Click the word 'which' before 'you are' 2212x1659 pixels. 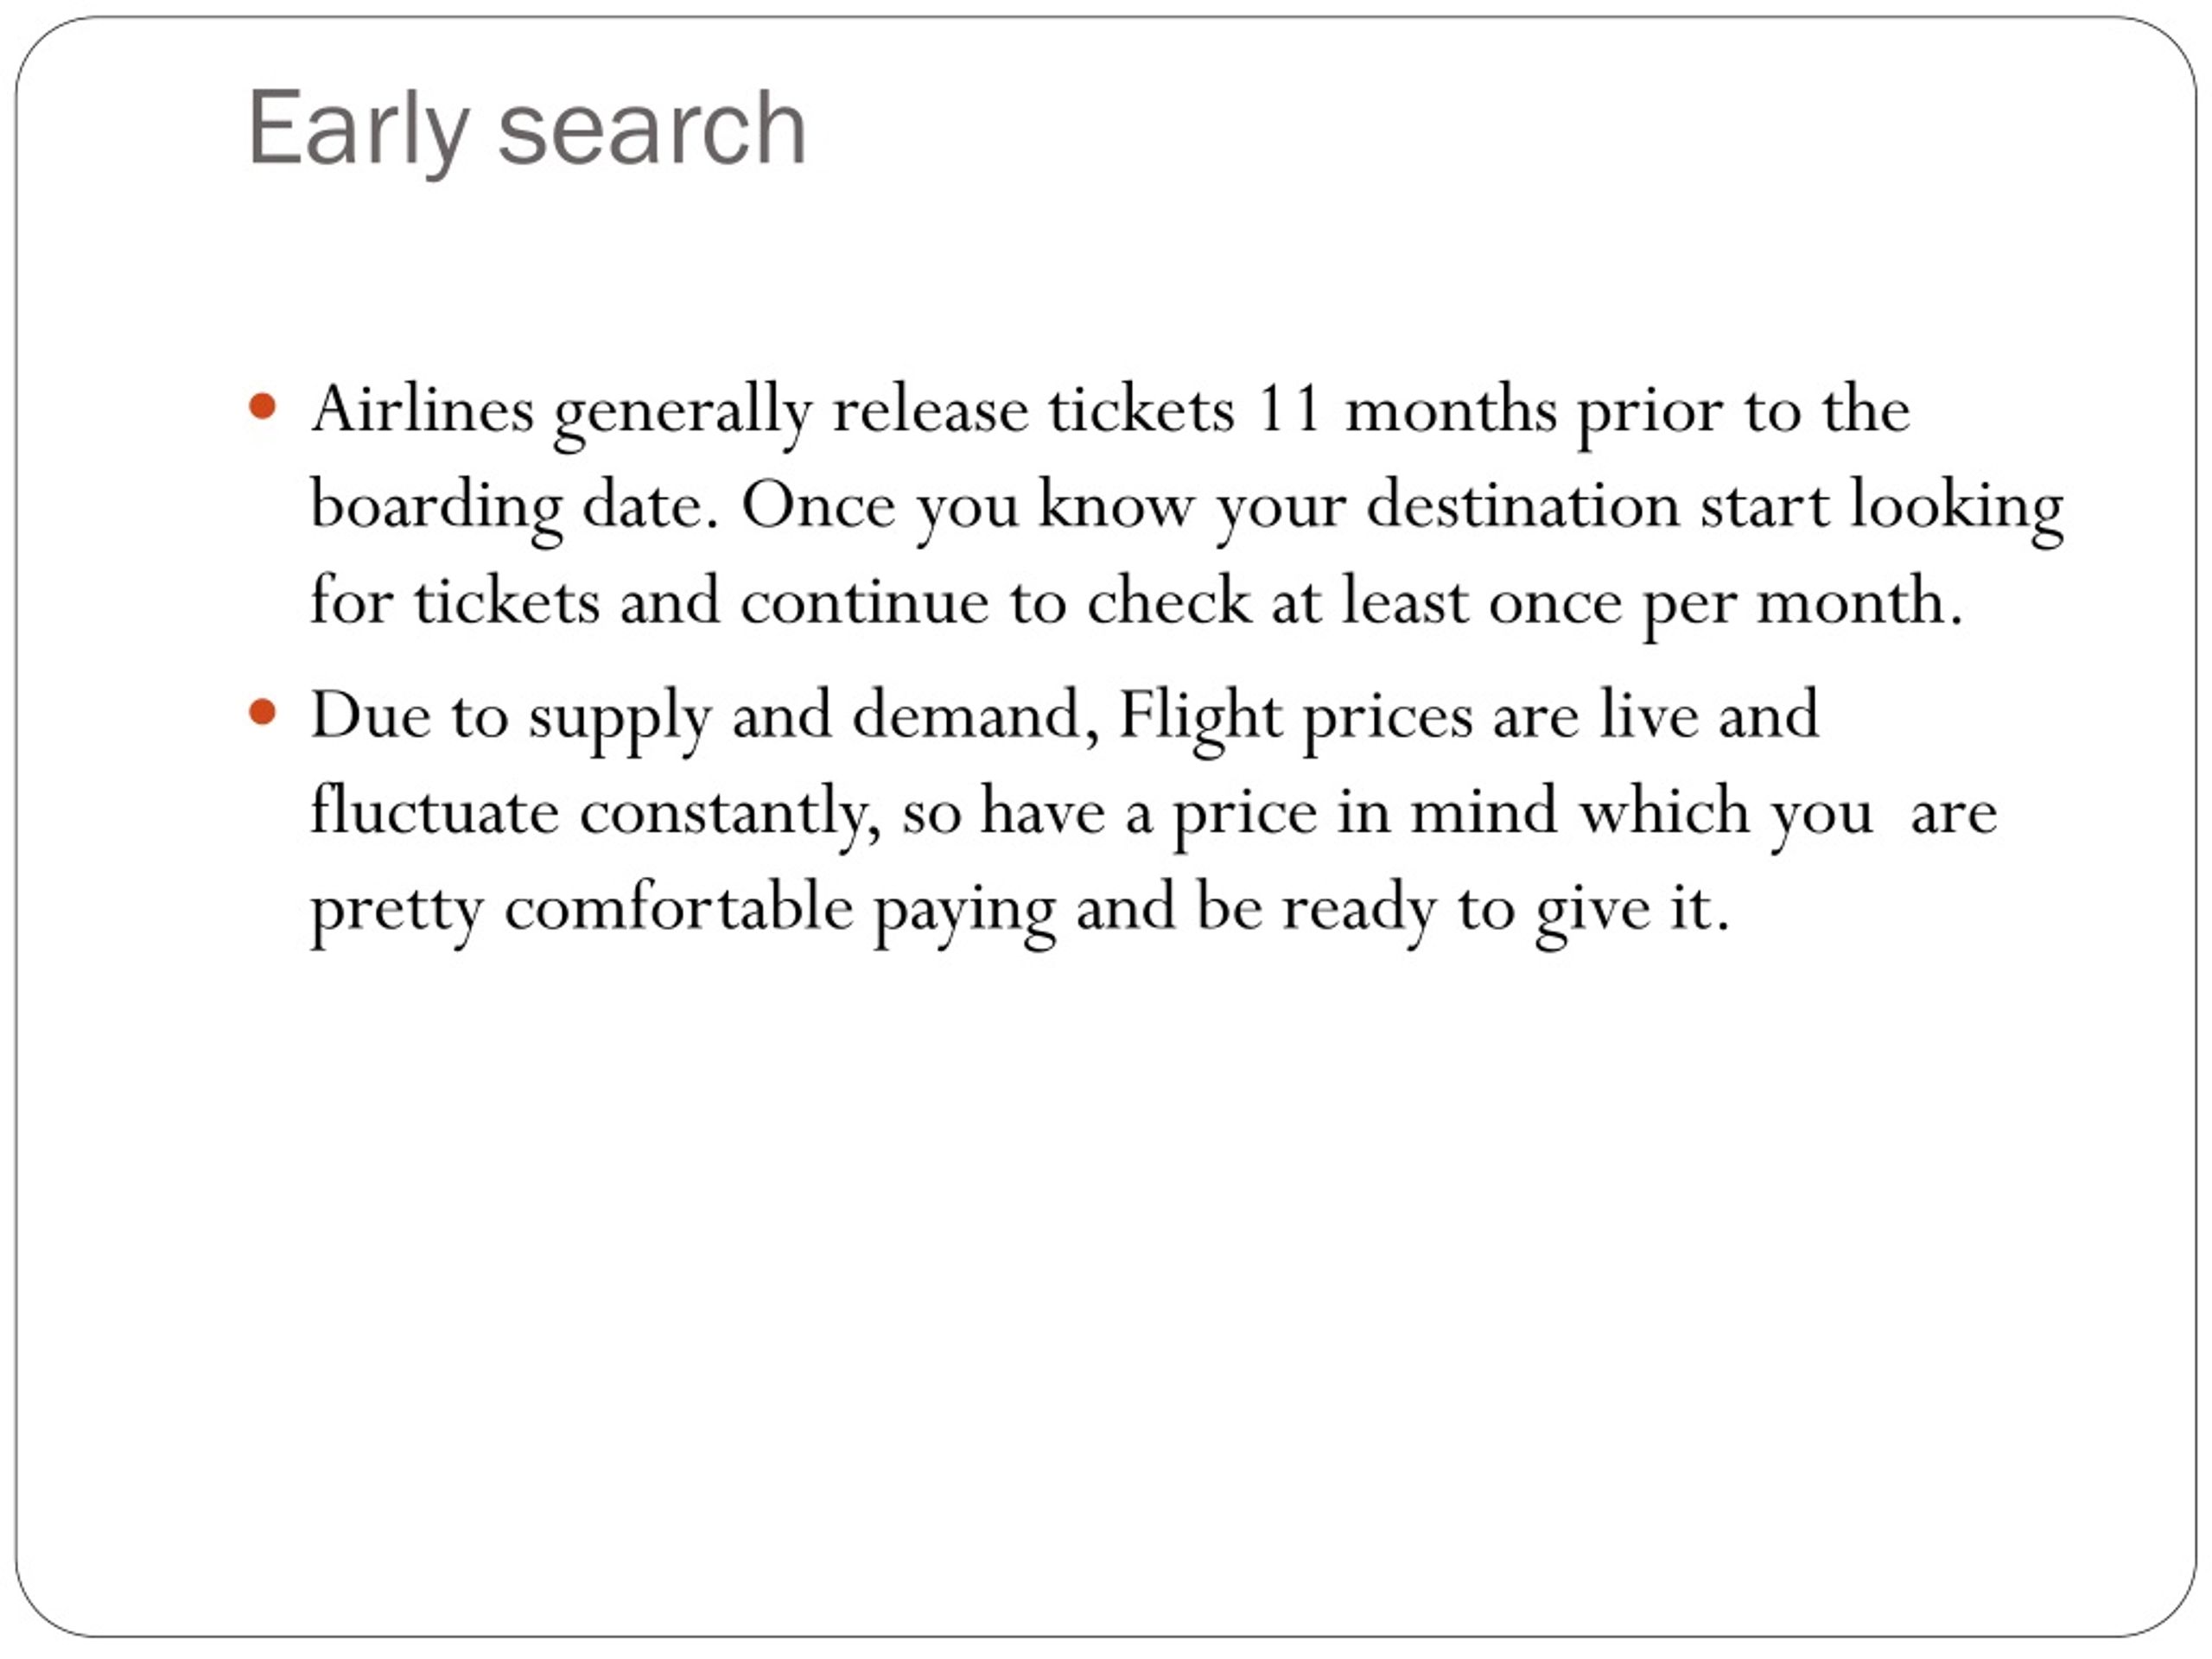(1664, 810)
